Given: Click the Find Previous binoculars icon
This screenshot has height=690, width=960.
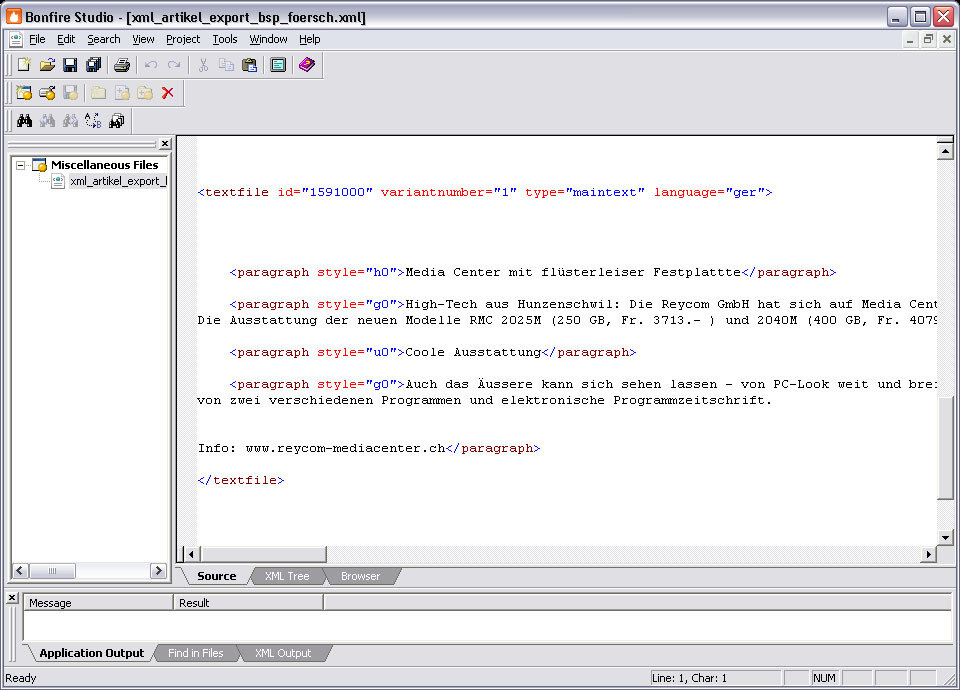Looking at the screenshot, I should 47,121.
